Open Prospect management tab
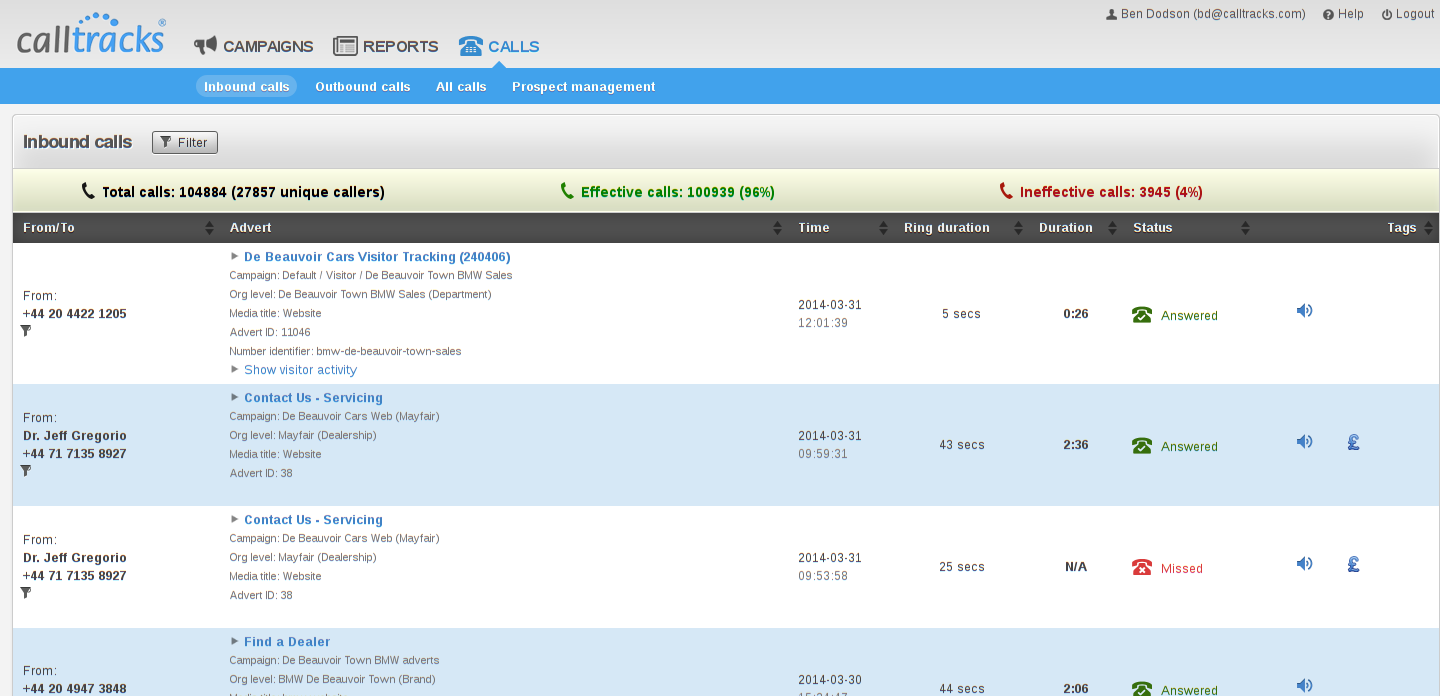Viewport: 1440px width, 696px height. pyautogui.click(x=584, y=87)
